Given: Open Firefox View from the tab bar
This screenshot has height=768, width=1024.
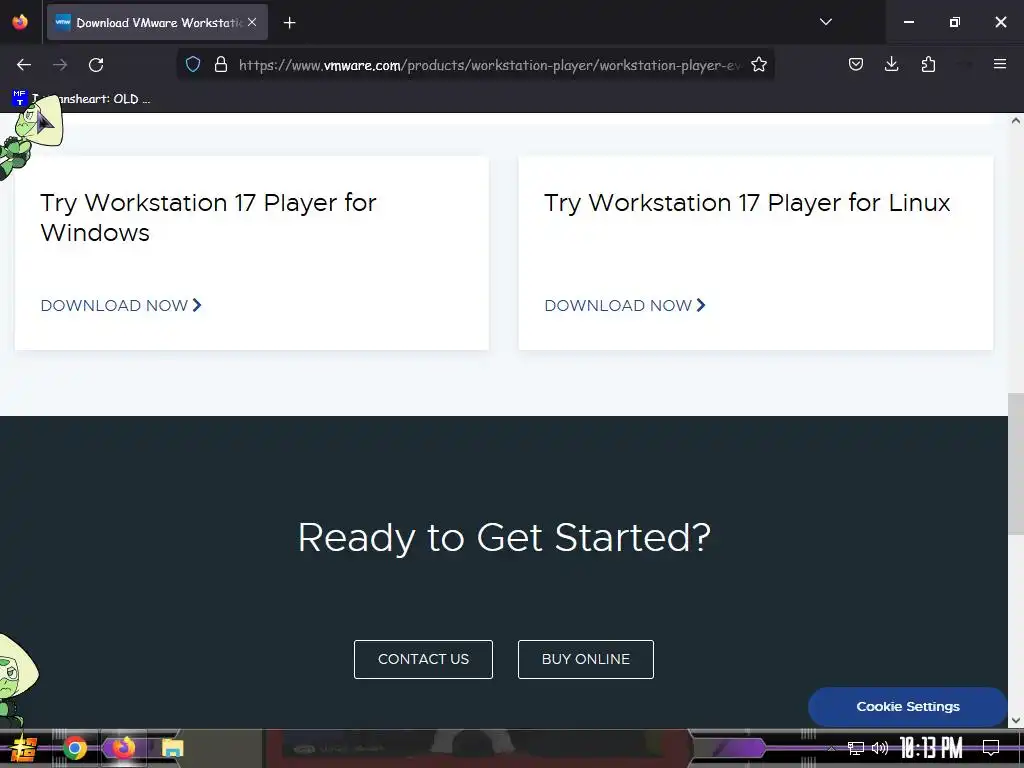Looking at the screenshot, I should (20, 22).
